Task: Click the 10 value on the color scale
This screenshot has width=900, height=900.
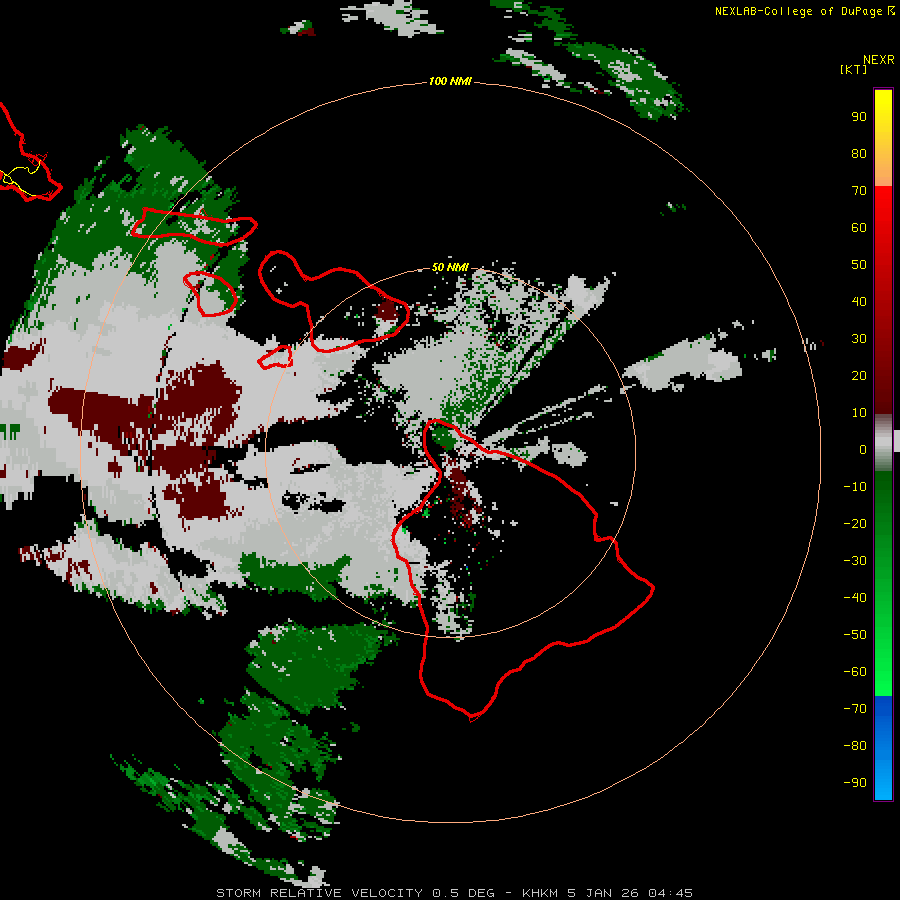Action: coord(859,413)
